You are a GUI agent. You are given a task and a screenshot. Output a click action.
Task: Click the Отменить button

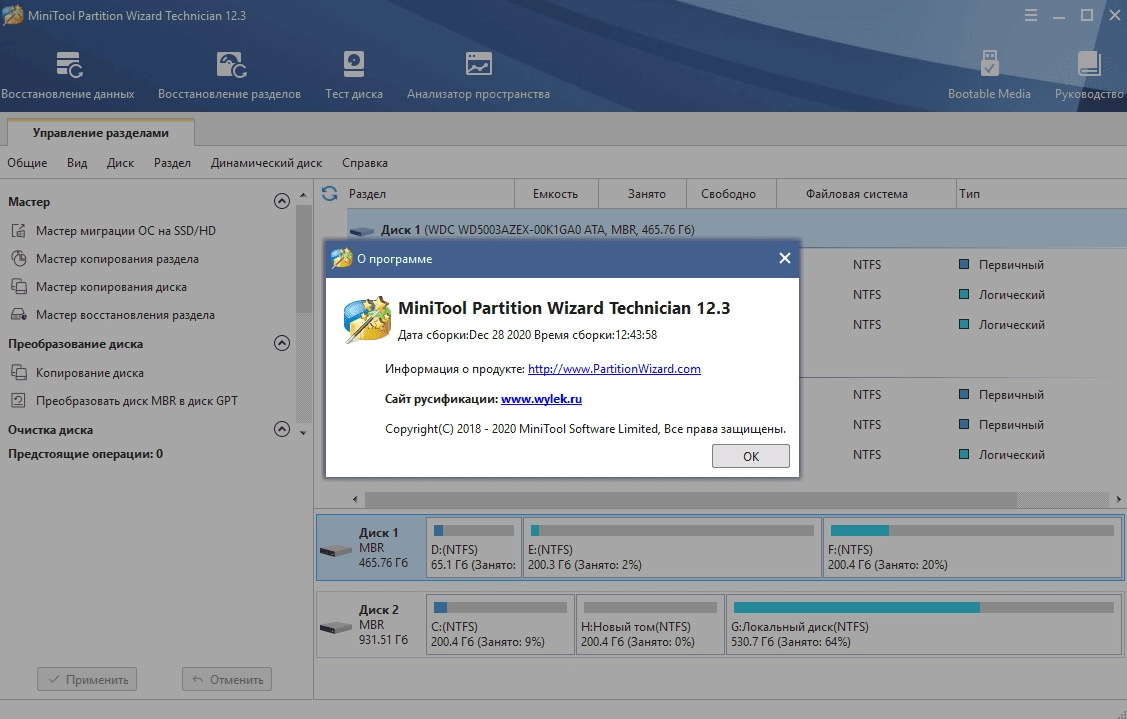tap(226, 679)
